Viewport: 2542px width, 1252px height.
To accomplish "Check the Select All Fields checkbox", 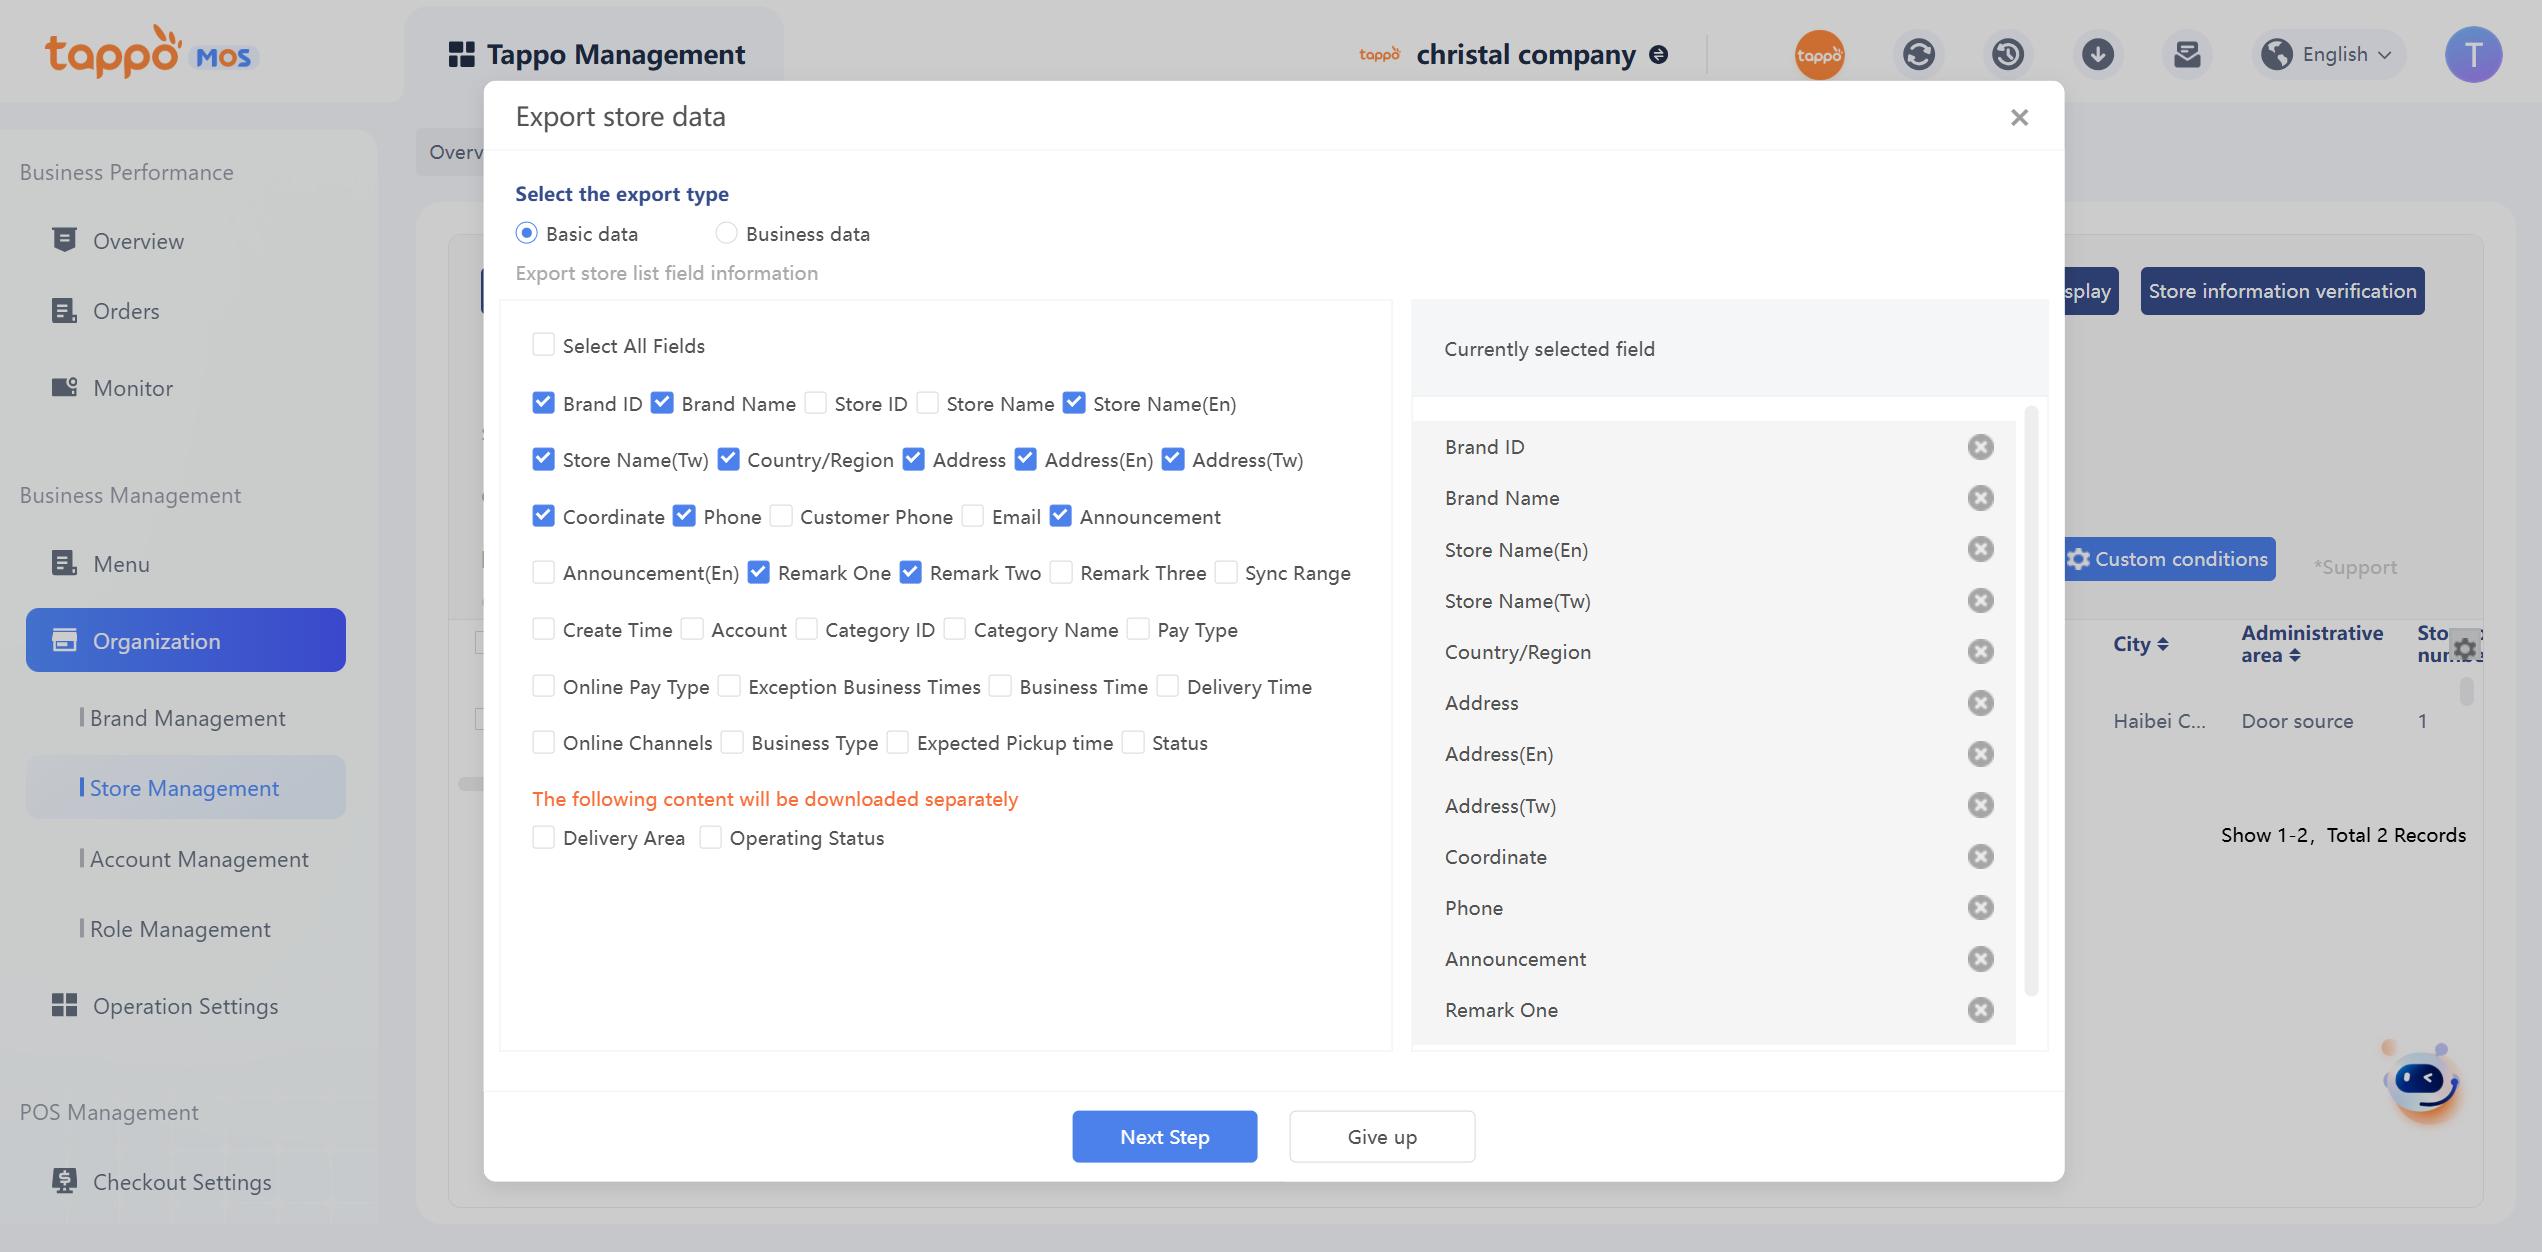I will (x=543, y=345).
